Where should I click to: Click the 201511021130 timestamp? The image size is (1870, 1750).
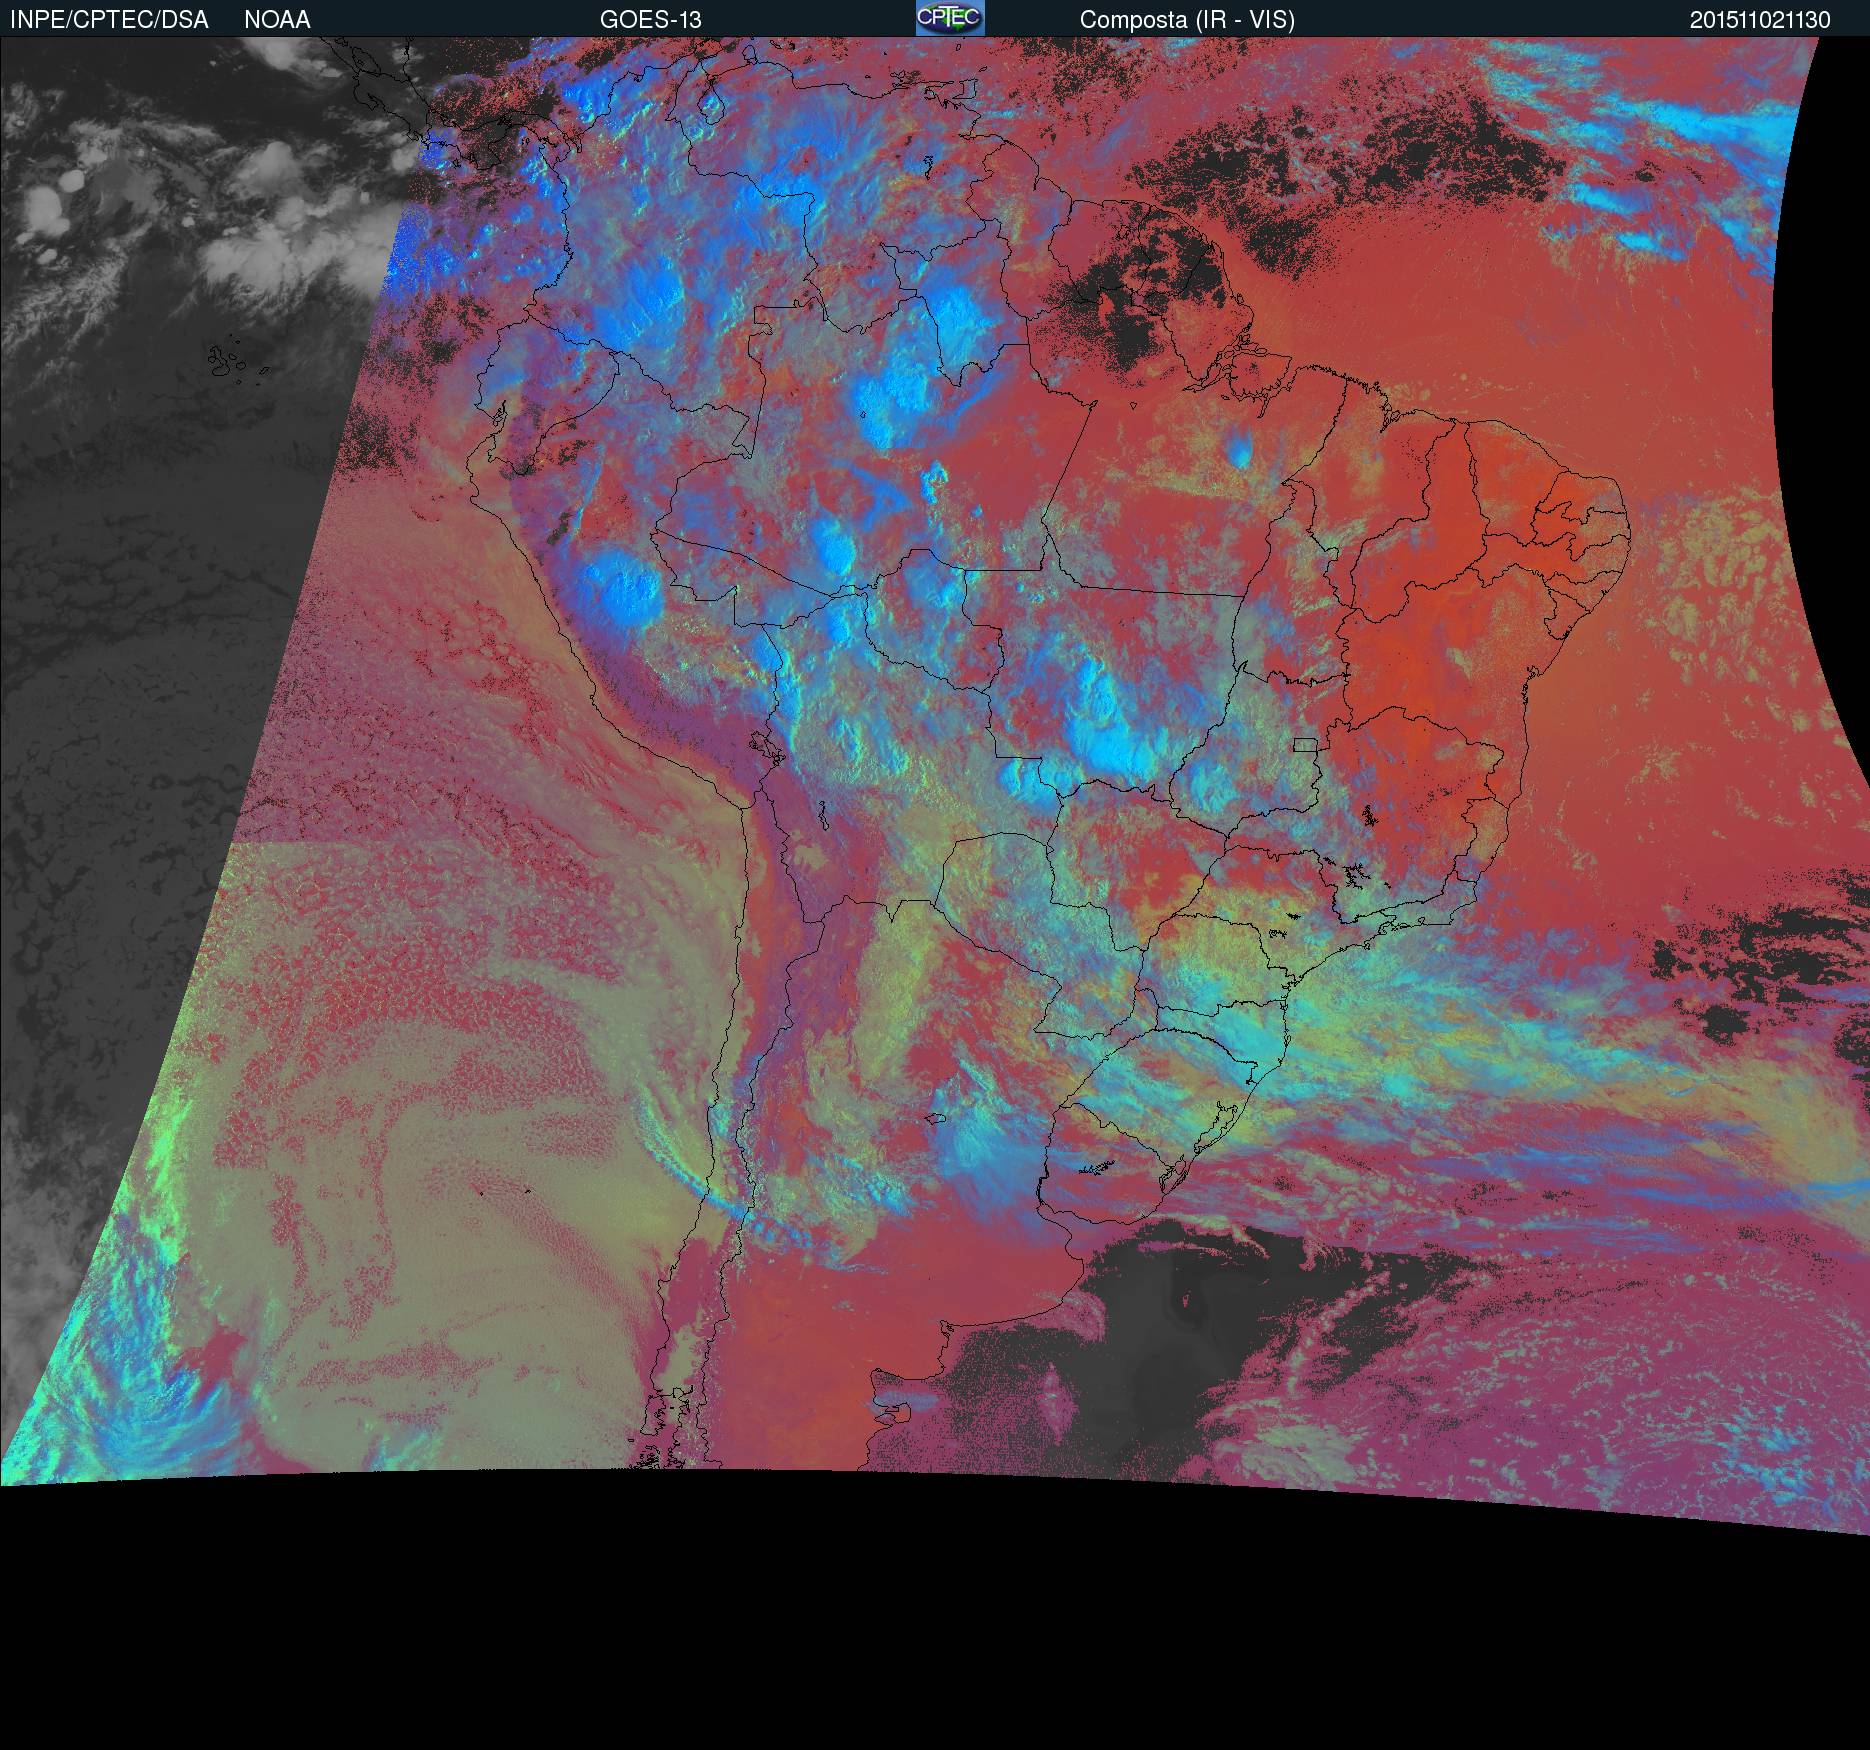1760,20
